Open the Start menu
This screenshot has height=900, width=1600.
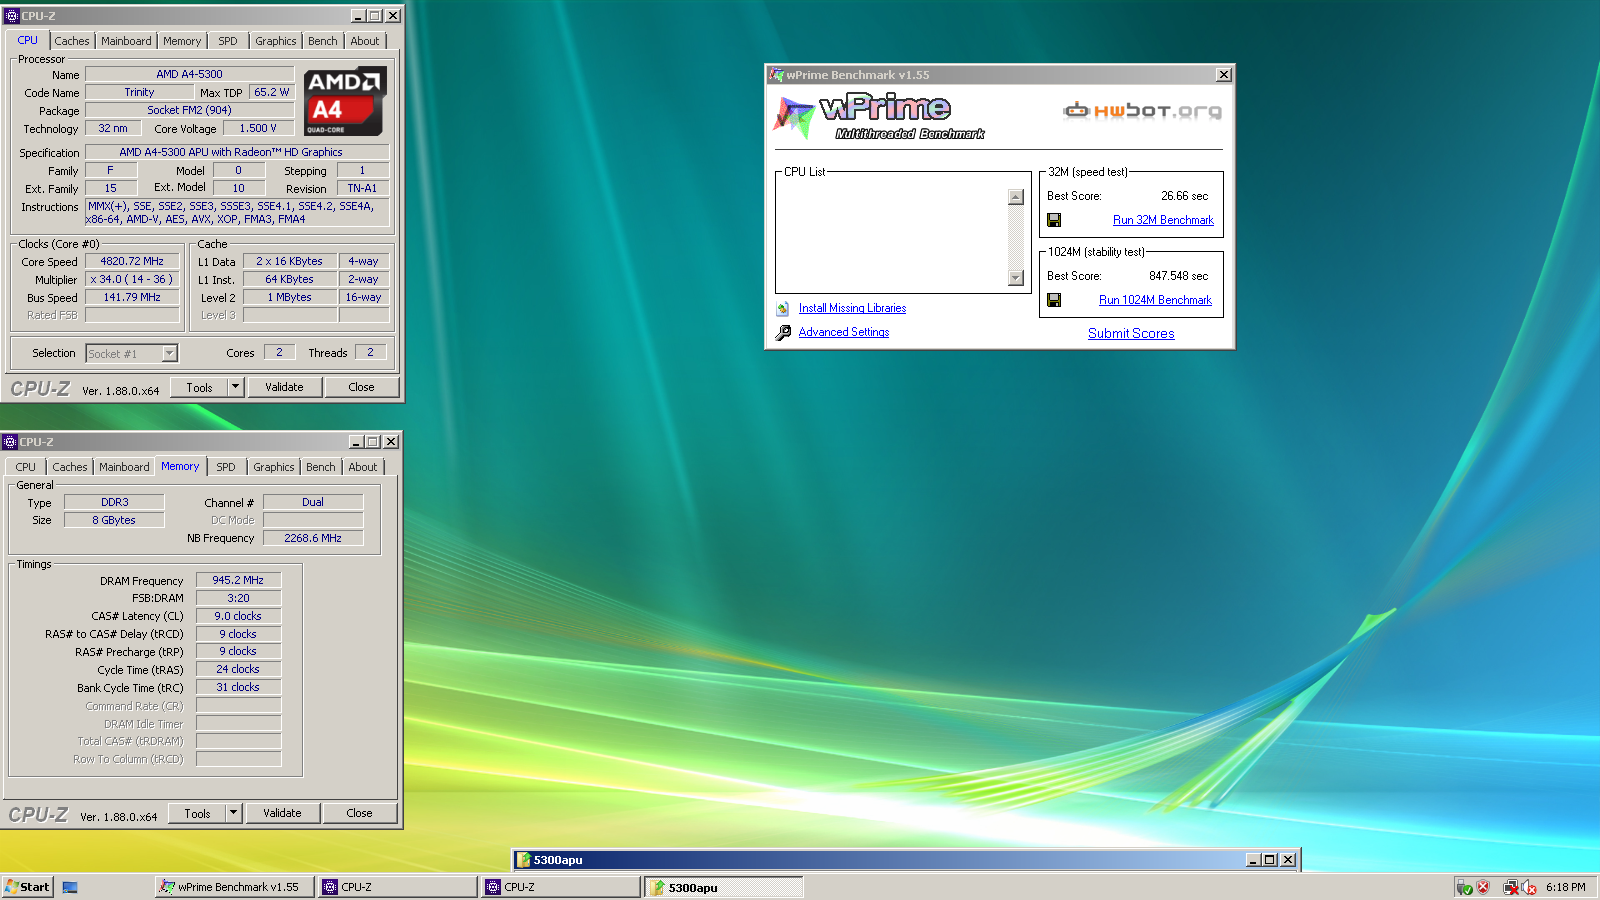(x=27, y=887)
